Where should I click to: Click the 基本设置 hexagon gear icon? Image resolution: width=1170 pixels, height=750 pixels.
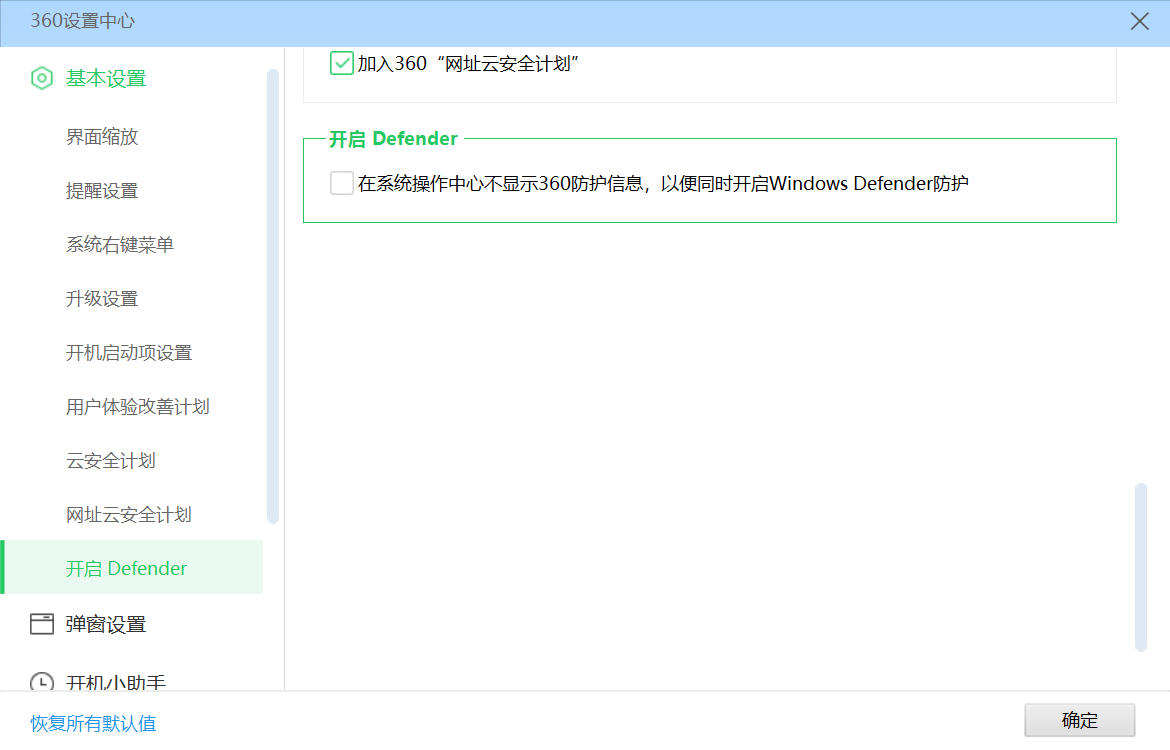click(42, 78)
